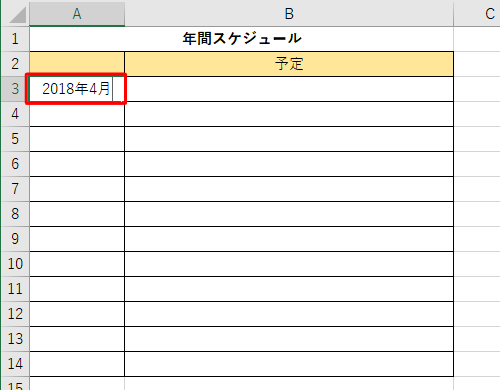Select row 14 header
This screenshot has height=390, width=500.
pos(15,364)
